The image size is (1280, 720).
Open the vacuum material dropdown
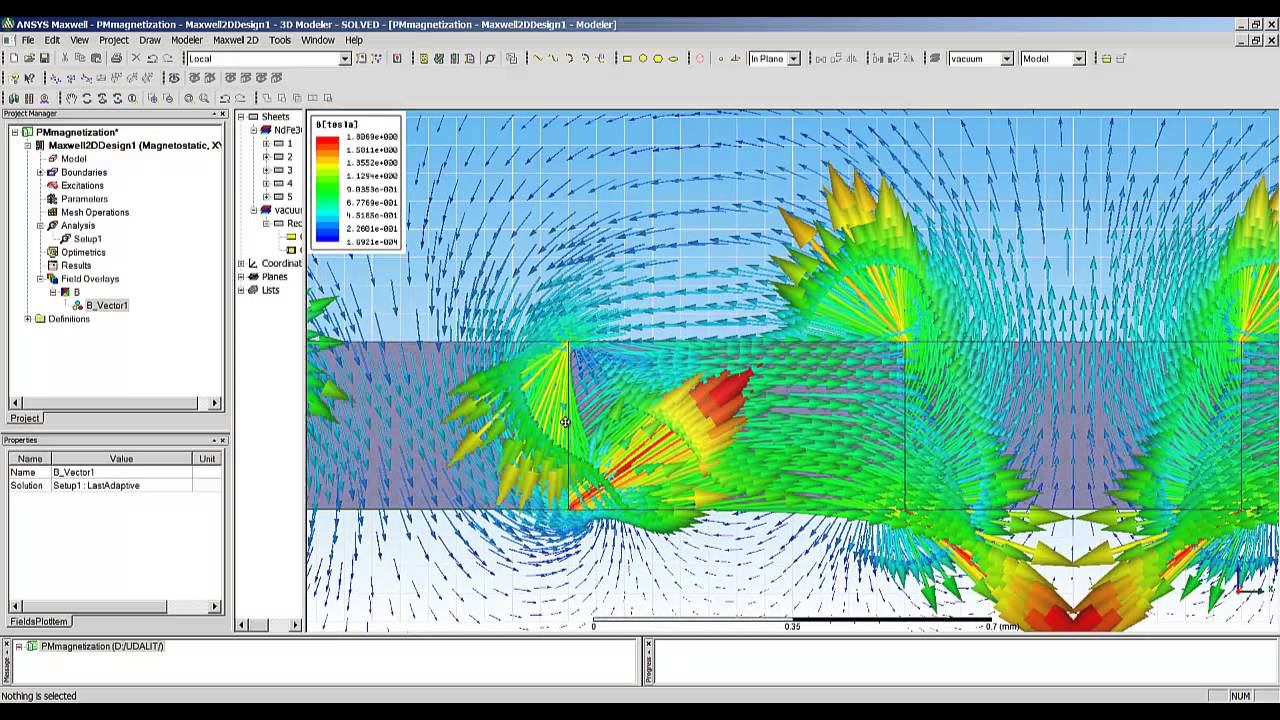click(1007, 59)
